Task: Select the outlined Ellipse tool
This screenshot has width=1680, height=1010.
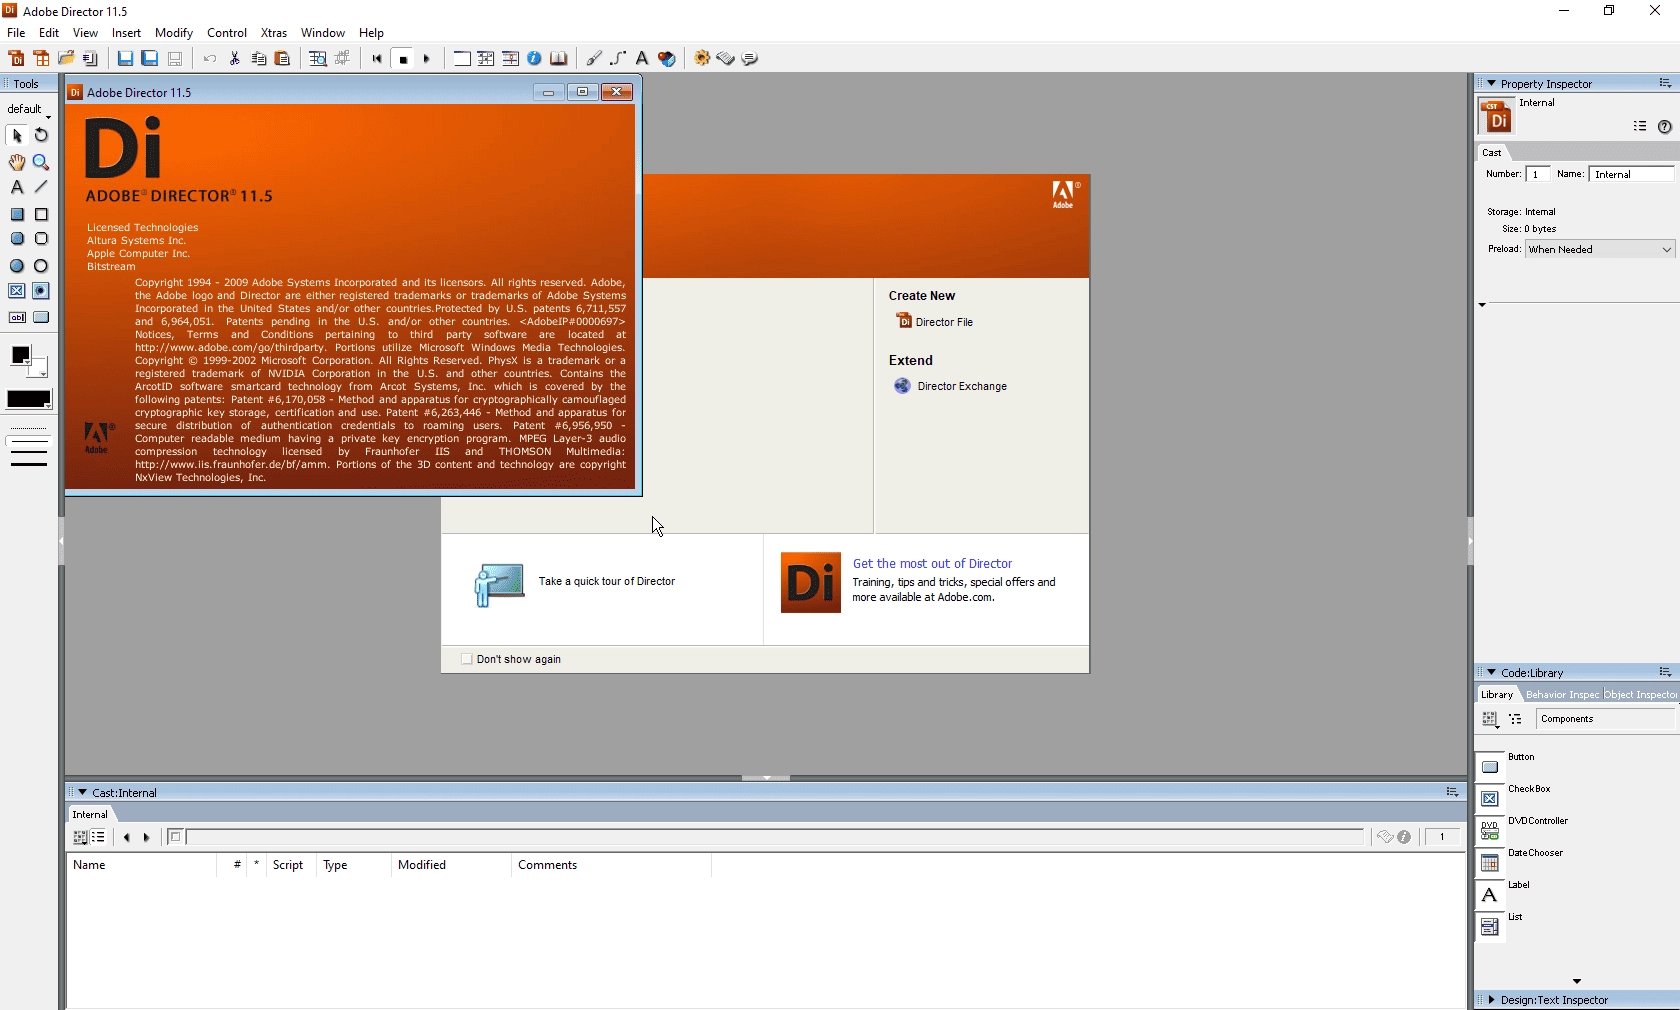Action: pyautogui.click(x=41, y=266)
